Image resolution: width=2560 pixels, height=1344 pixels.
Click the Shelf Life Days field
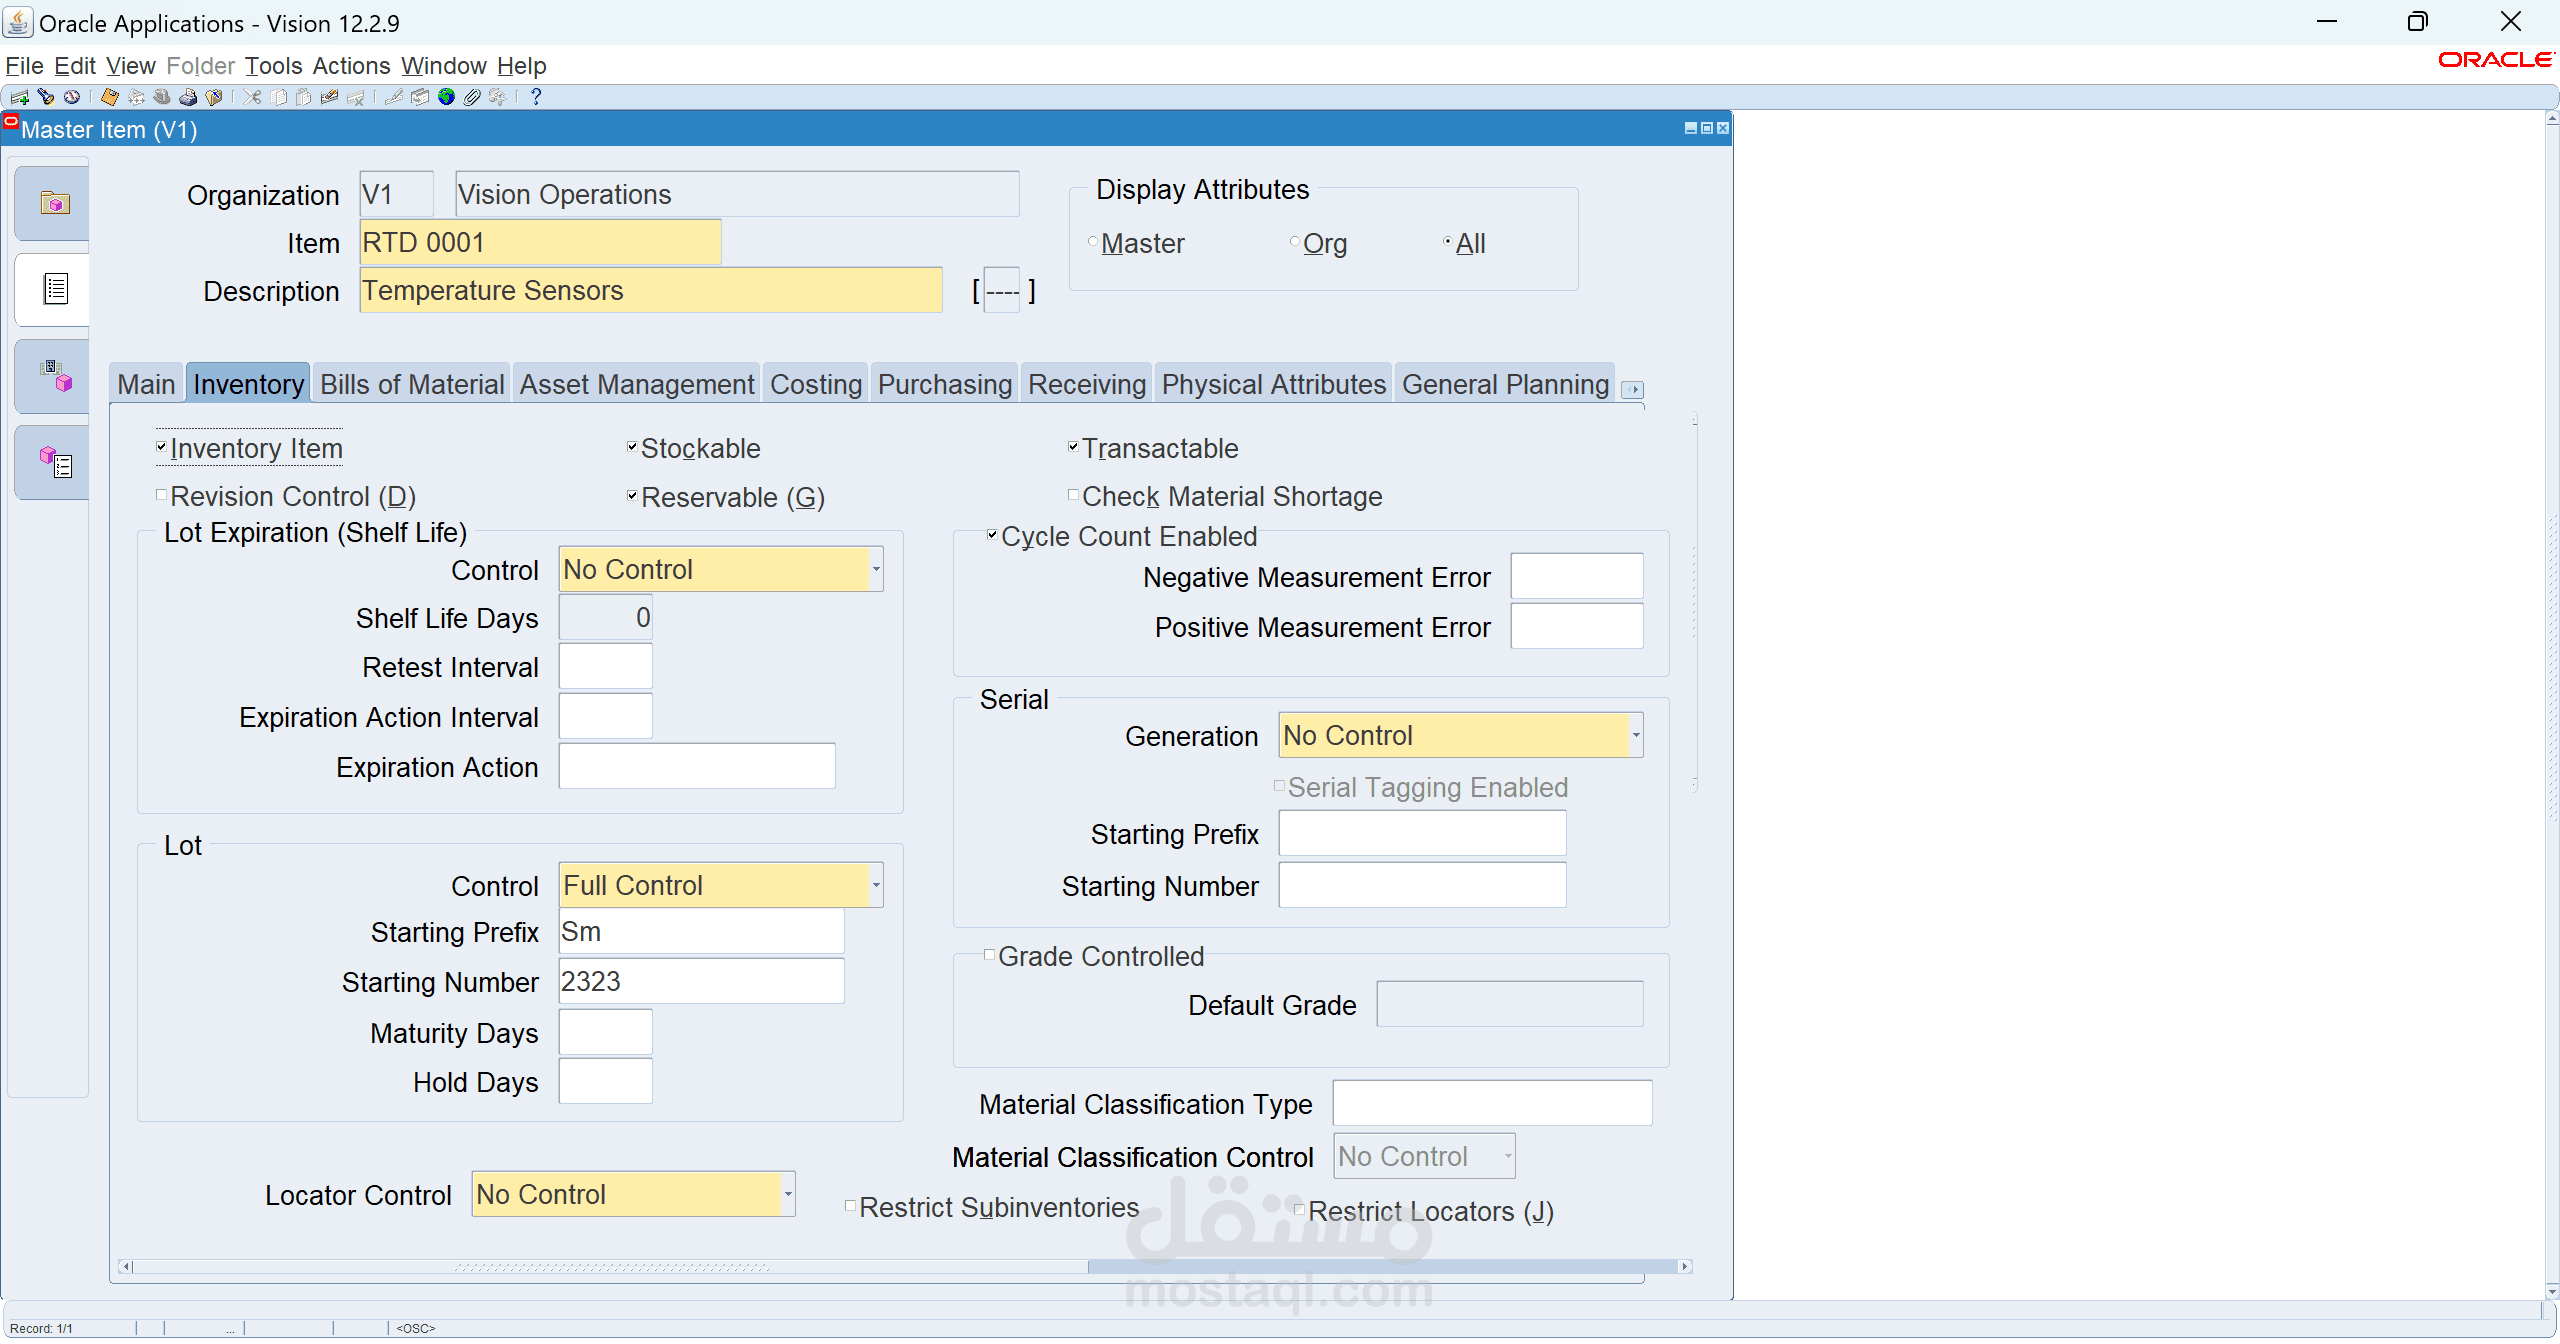605,618
